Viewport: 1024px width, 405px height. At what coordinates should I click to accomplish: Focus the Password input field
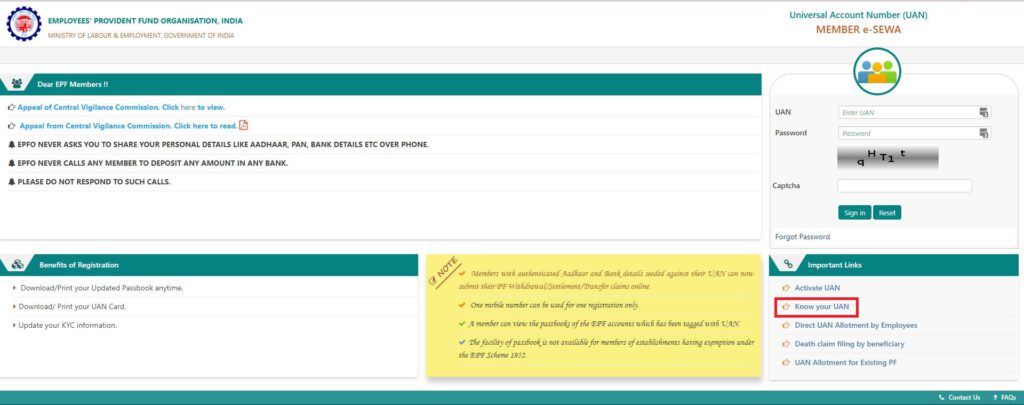pyautogui.click(x=906, y=133)
